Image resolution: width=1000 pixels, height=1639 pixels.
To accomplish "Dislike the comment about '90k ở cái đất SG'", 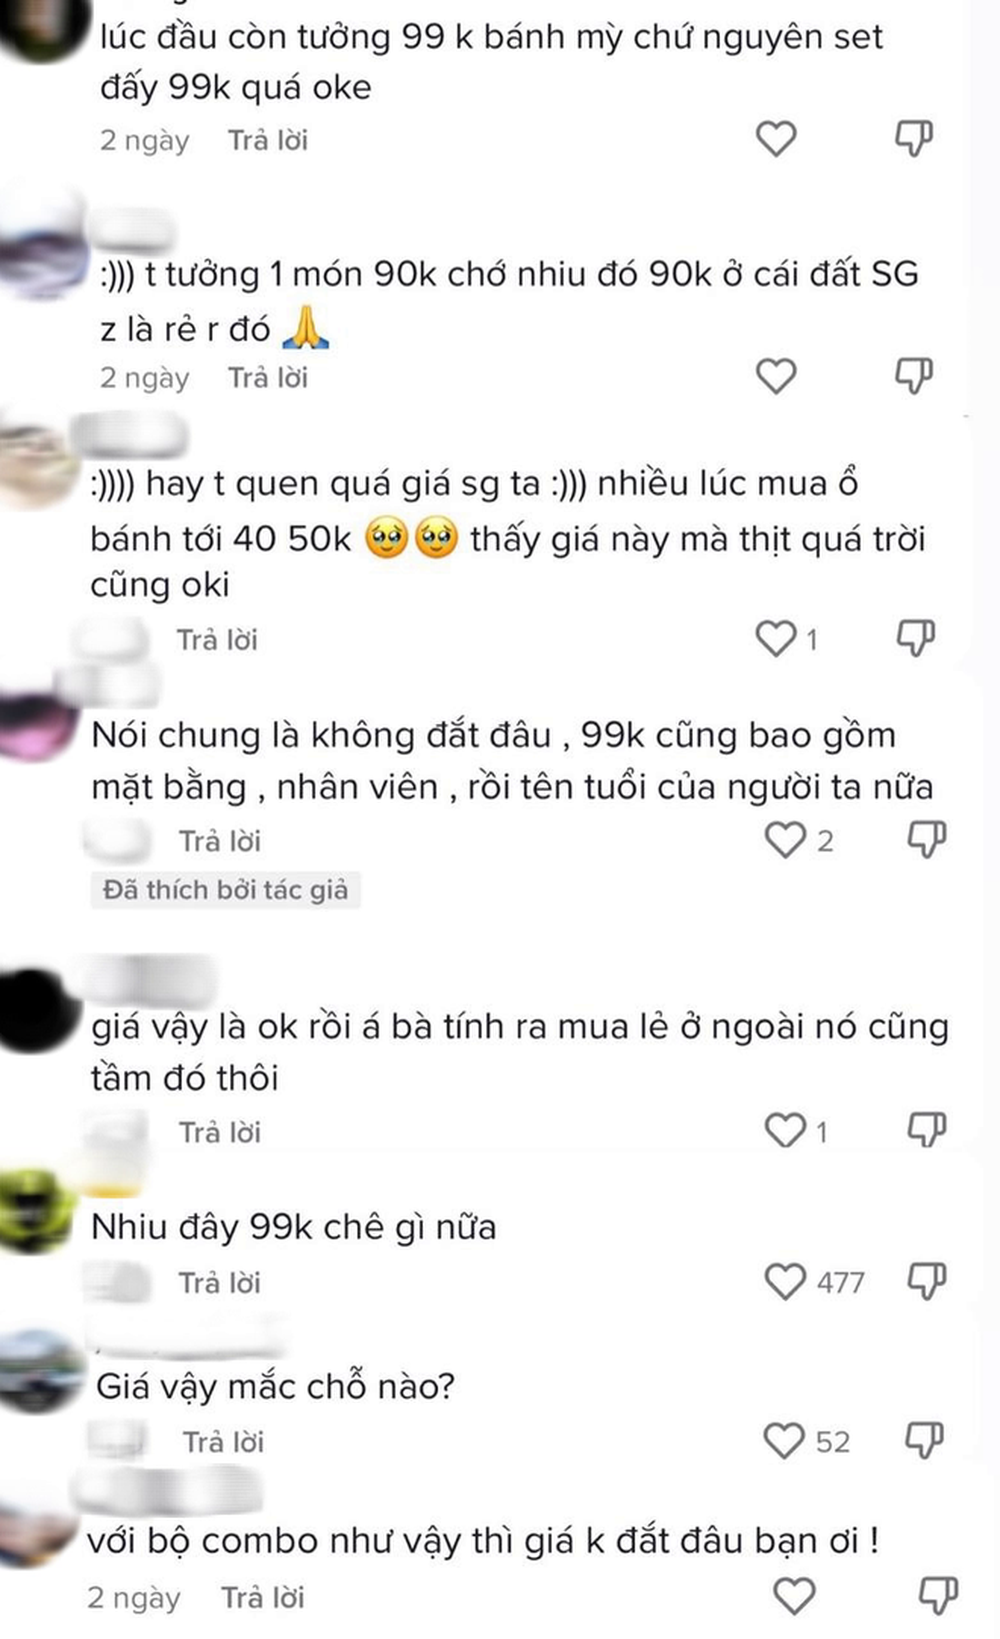I will [914, 376].
